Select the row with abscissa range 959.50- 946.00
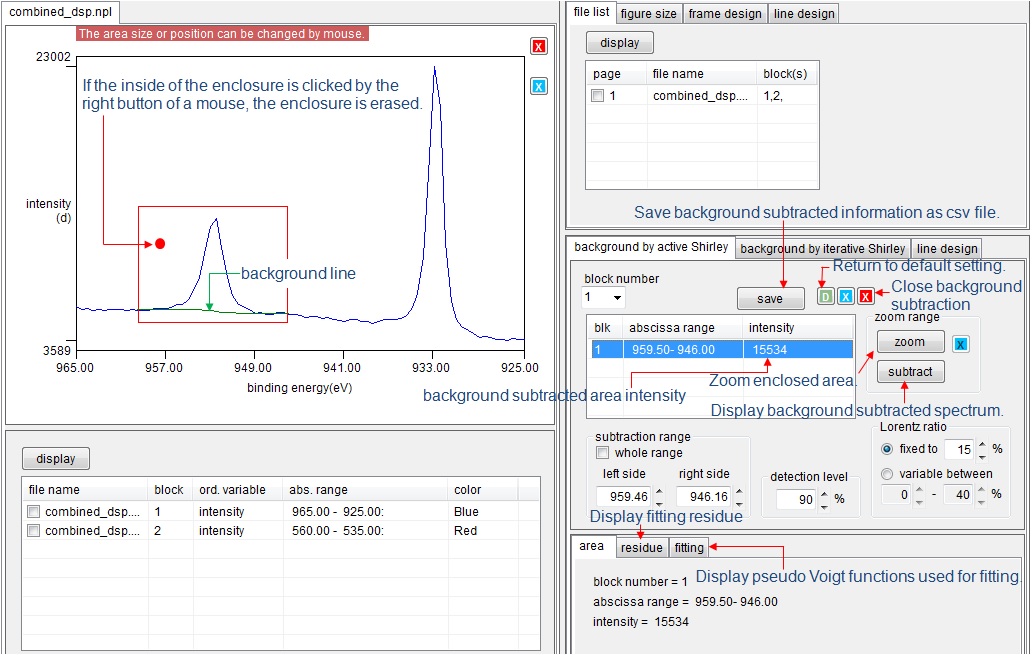This screenshot has width=1036, height=655. 722,350
